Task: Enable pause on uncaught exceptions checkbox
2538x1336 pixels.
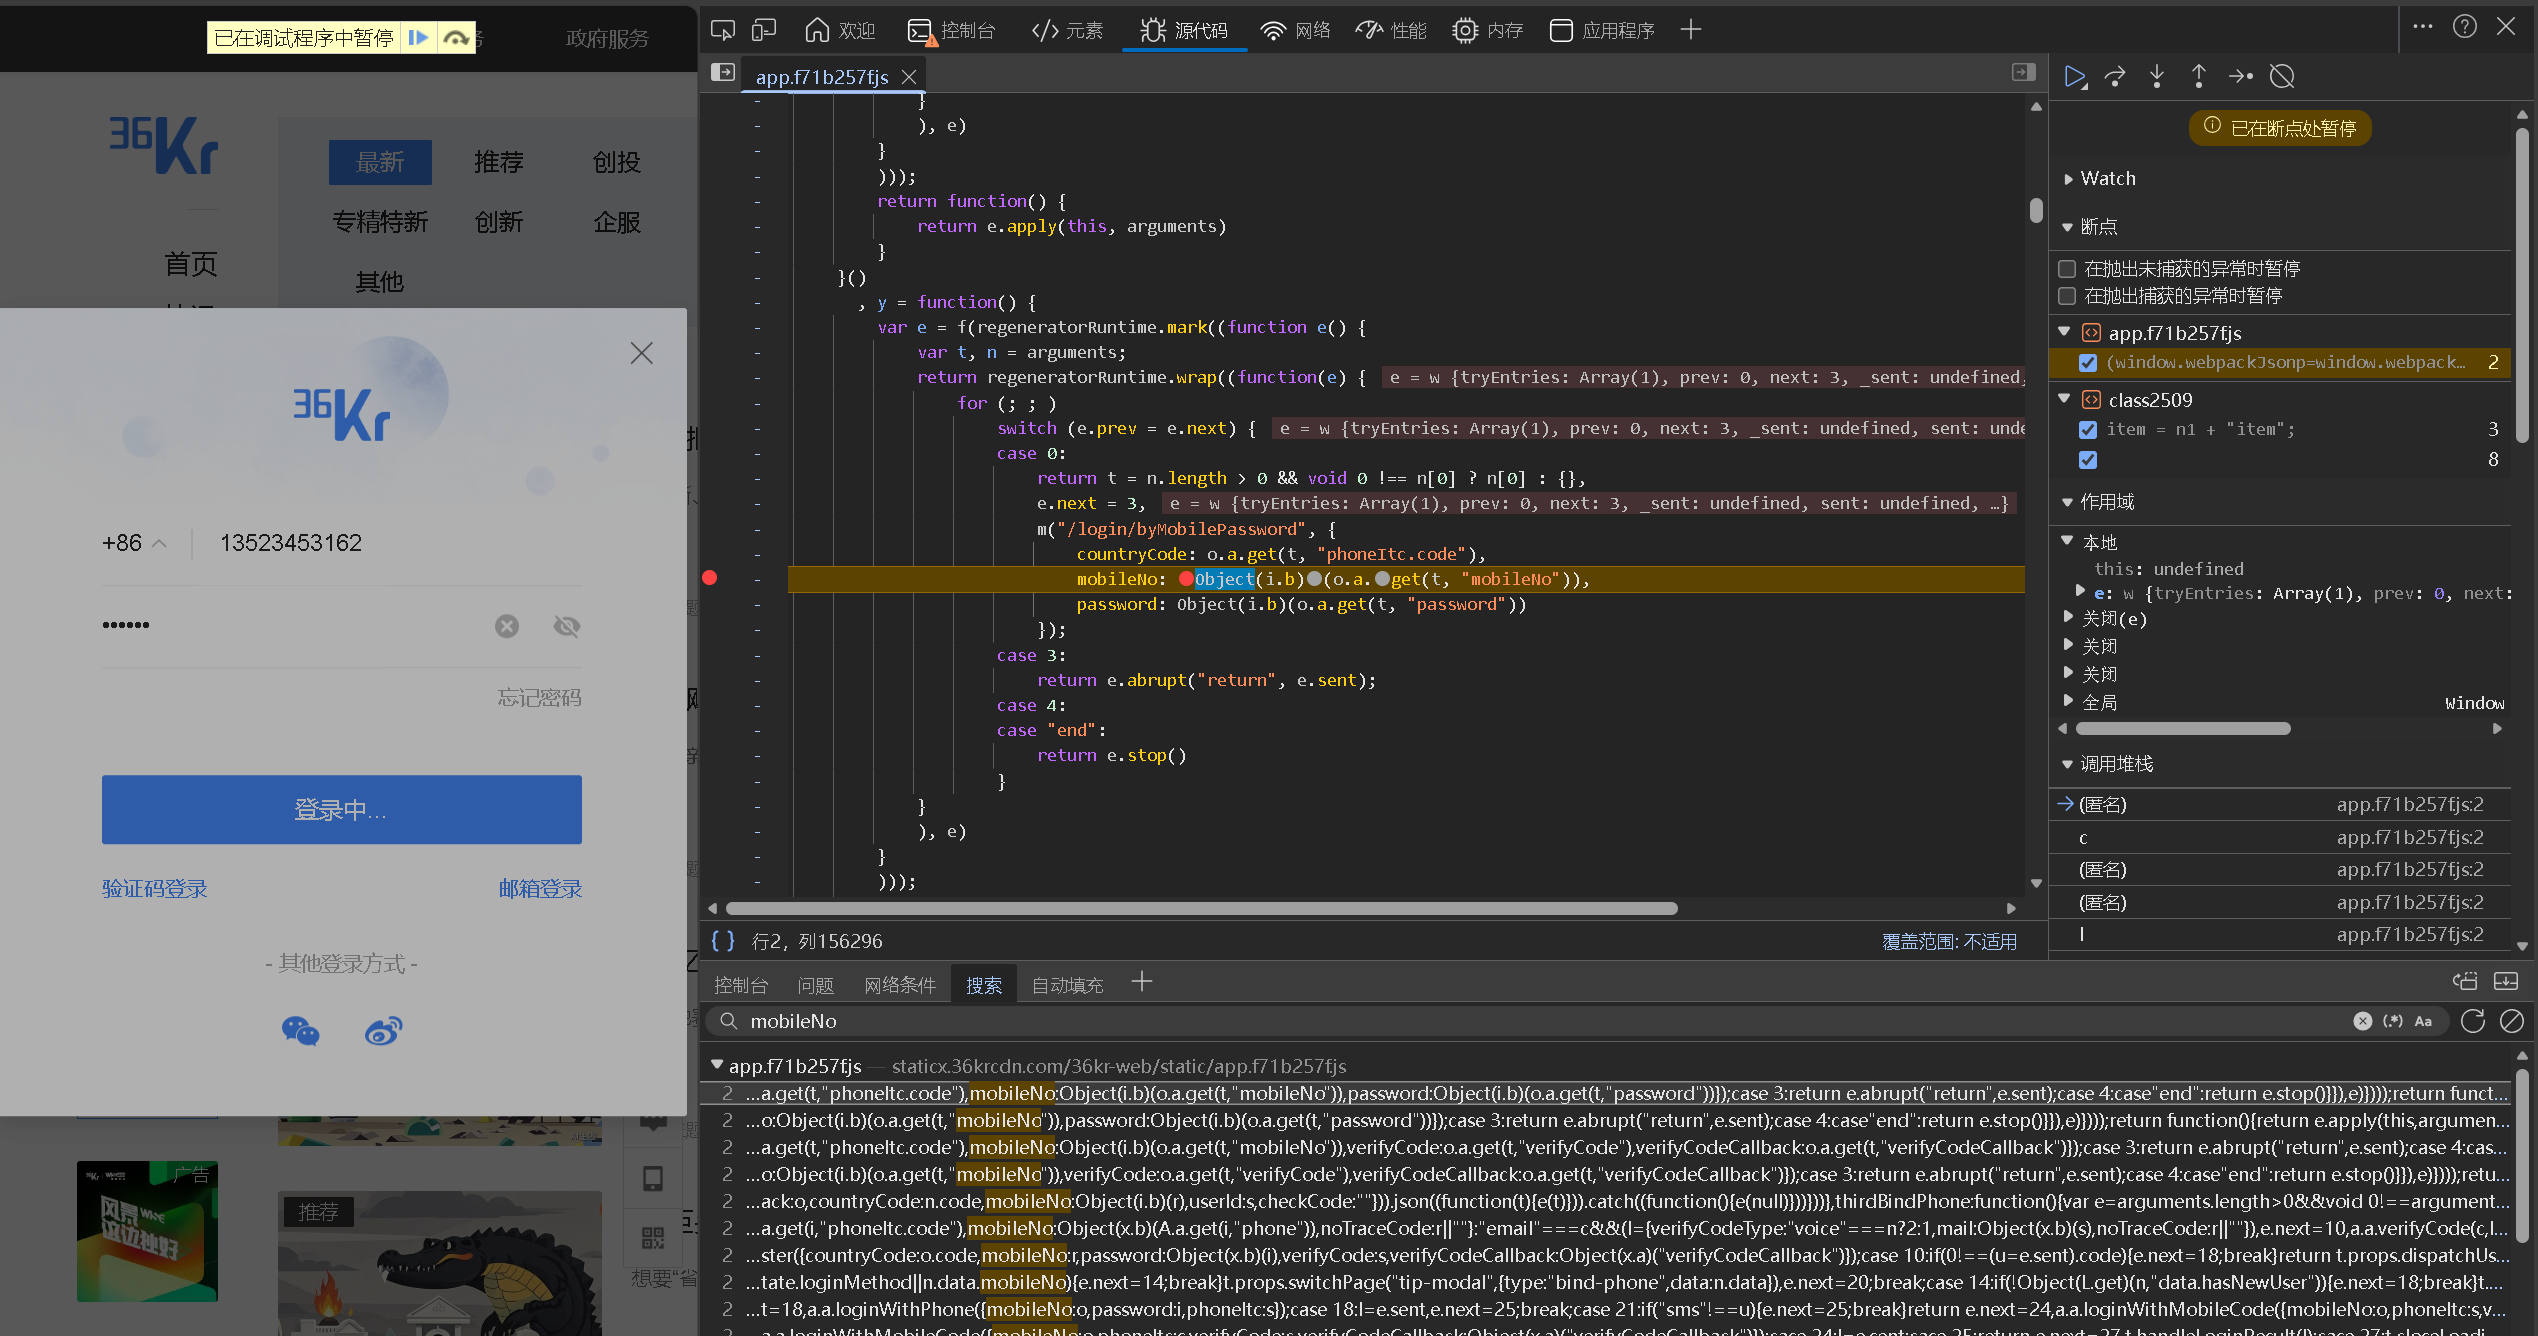Action: (x=2067, y=269)
